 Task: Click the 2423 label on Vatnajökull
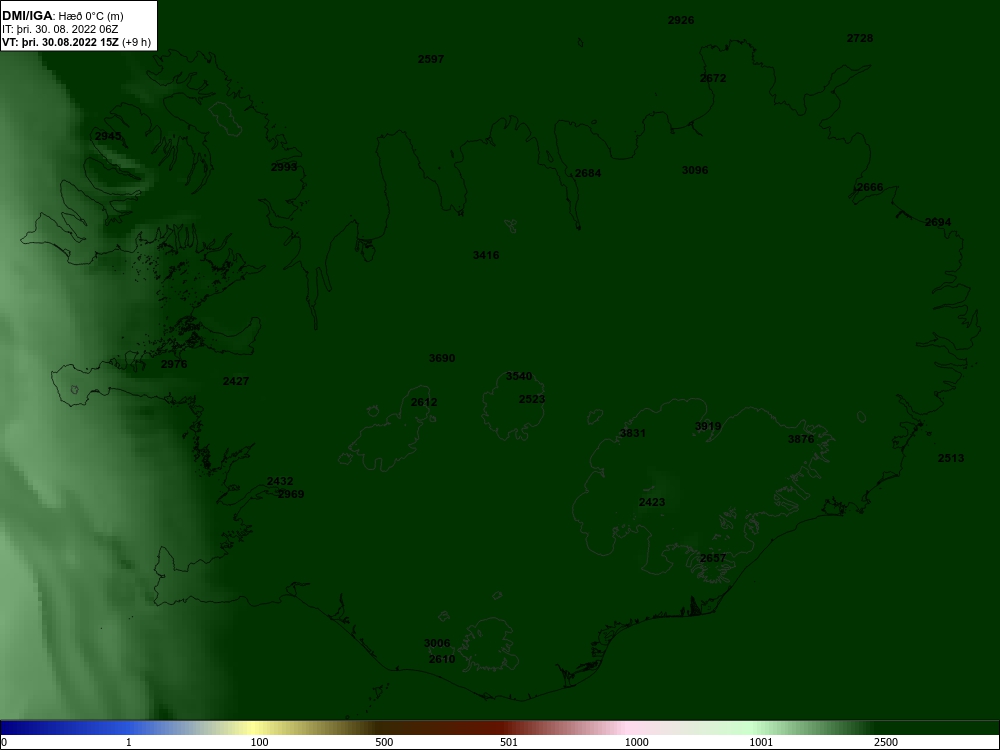coord(652,503)
